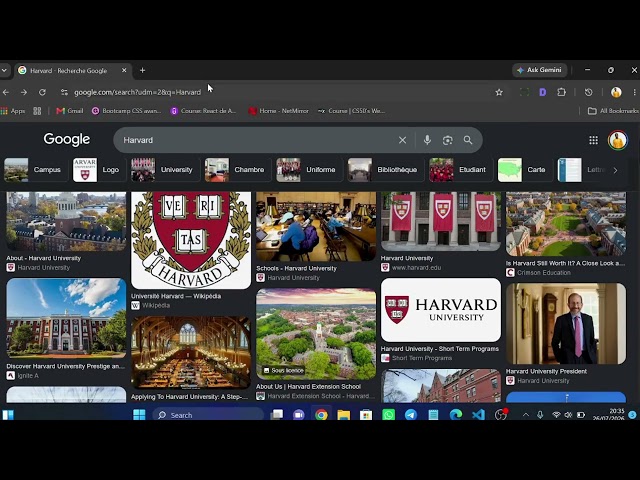Select the Chambre filter chip
640x480 pixels.
point(236,170)
